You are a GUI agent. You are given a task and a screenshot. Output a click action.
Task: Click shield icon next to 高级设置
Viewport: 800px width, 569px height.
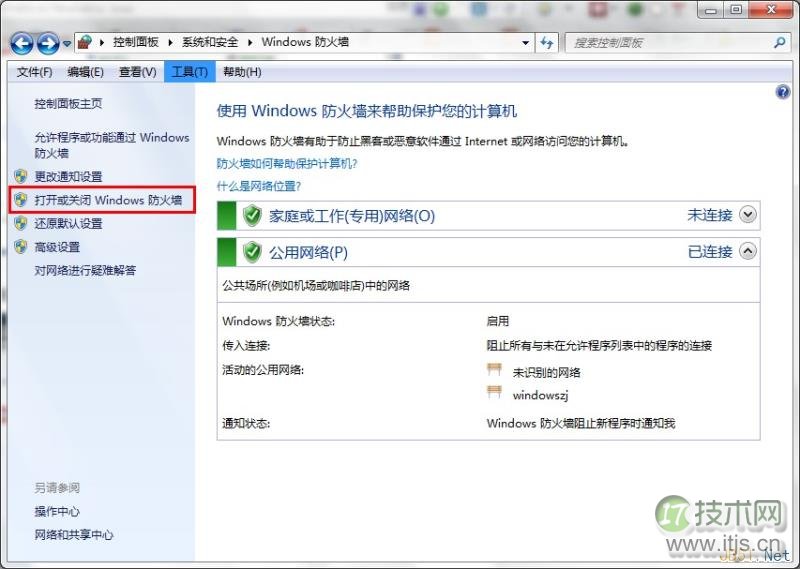20,246
